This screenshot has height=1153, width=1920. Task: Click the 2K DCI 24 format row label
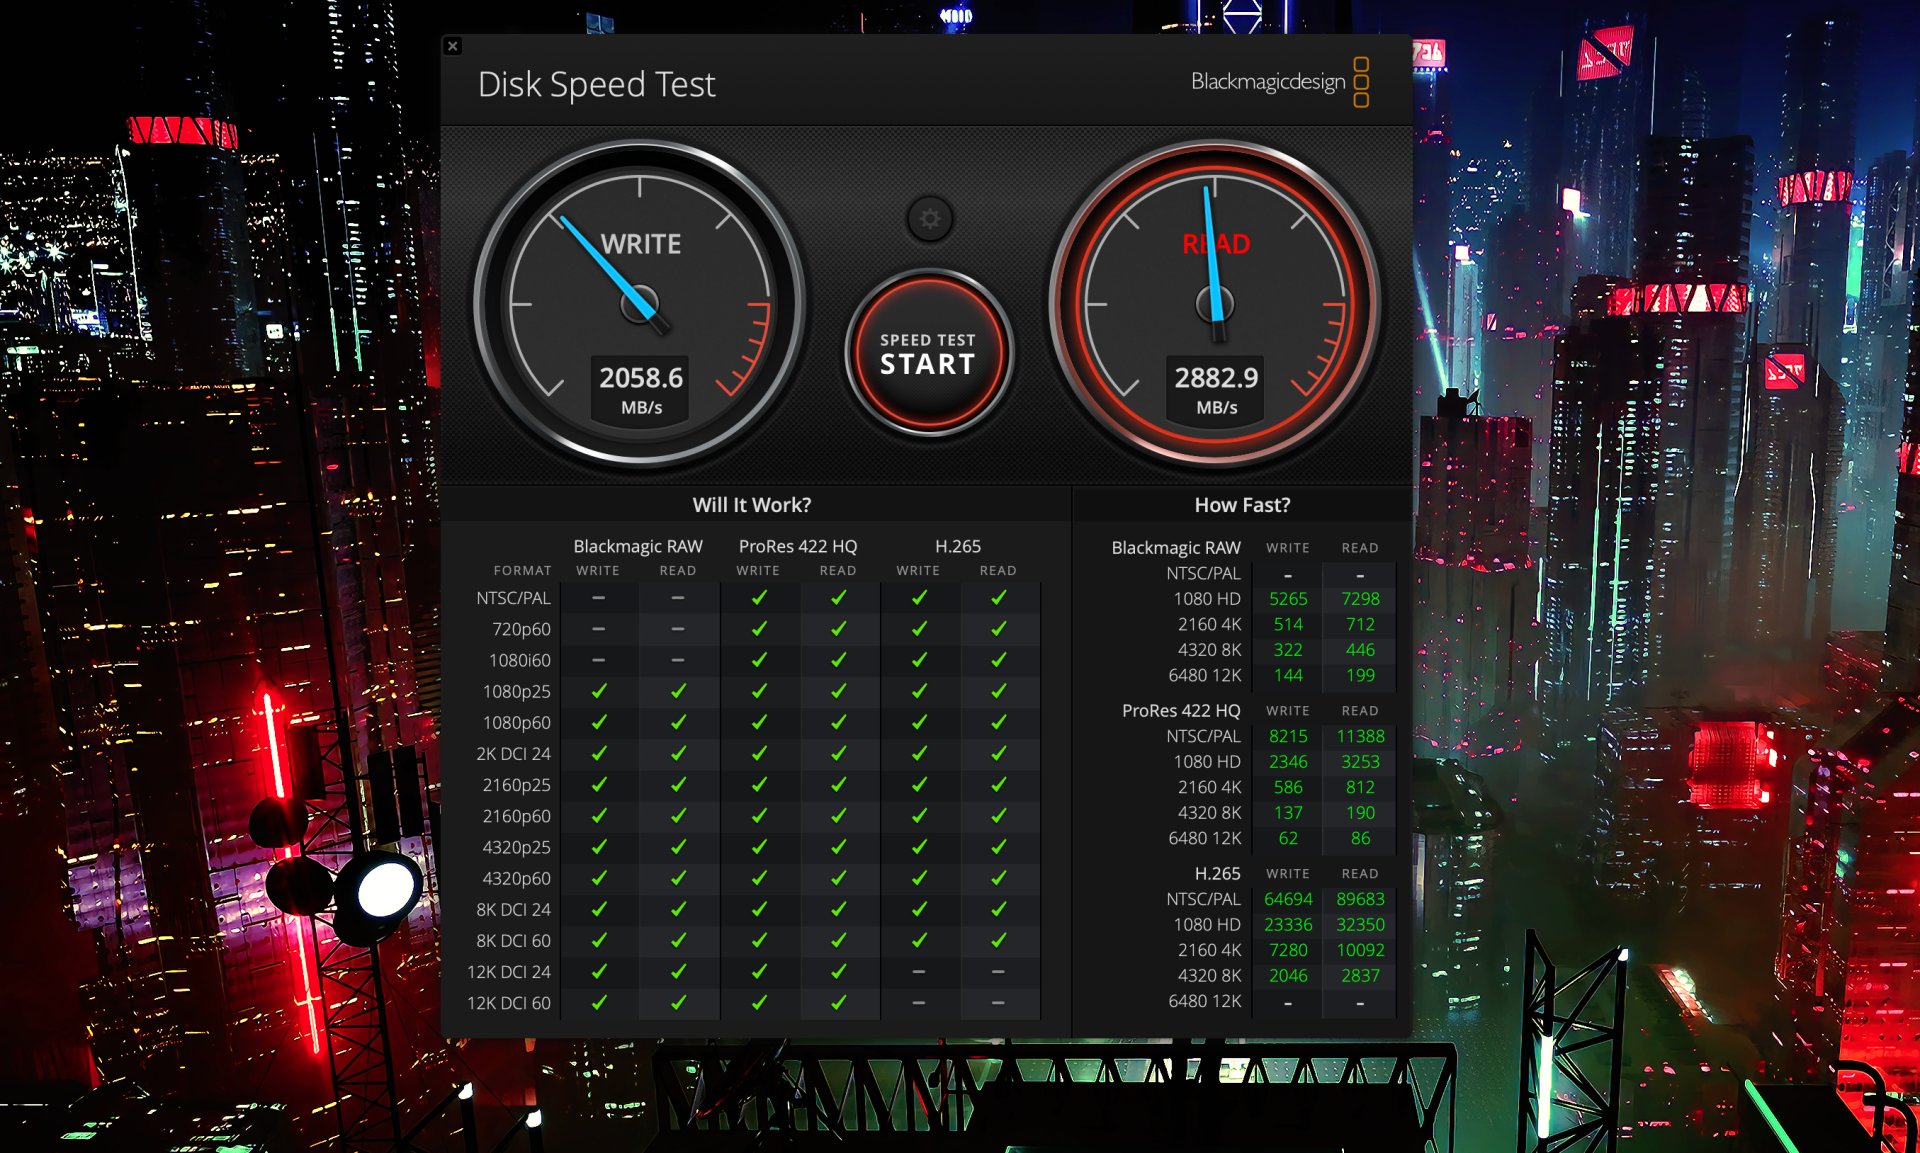pos(513,754)
